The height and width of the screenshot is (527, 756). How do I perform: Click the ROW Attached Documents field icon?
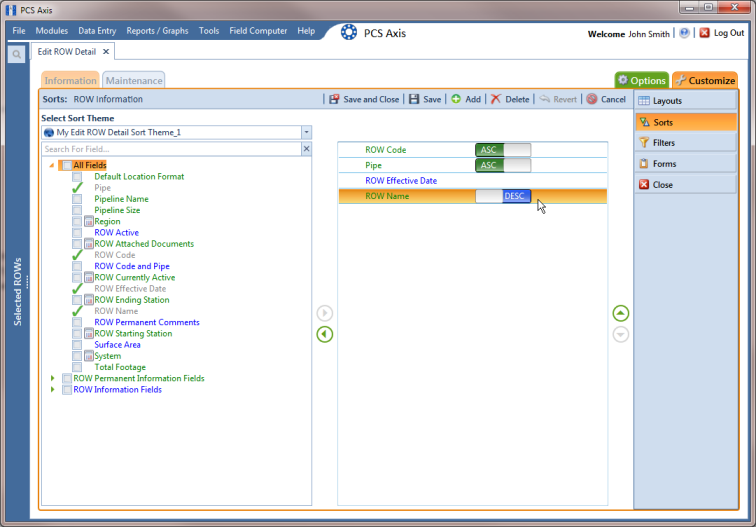[x=89, y=244]
